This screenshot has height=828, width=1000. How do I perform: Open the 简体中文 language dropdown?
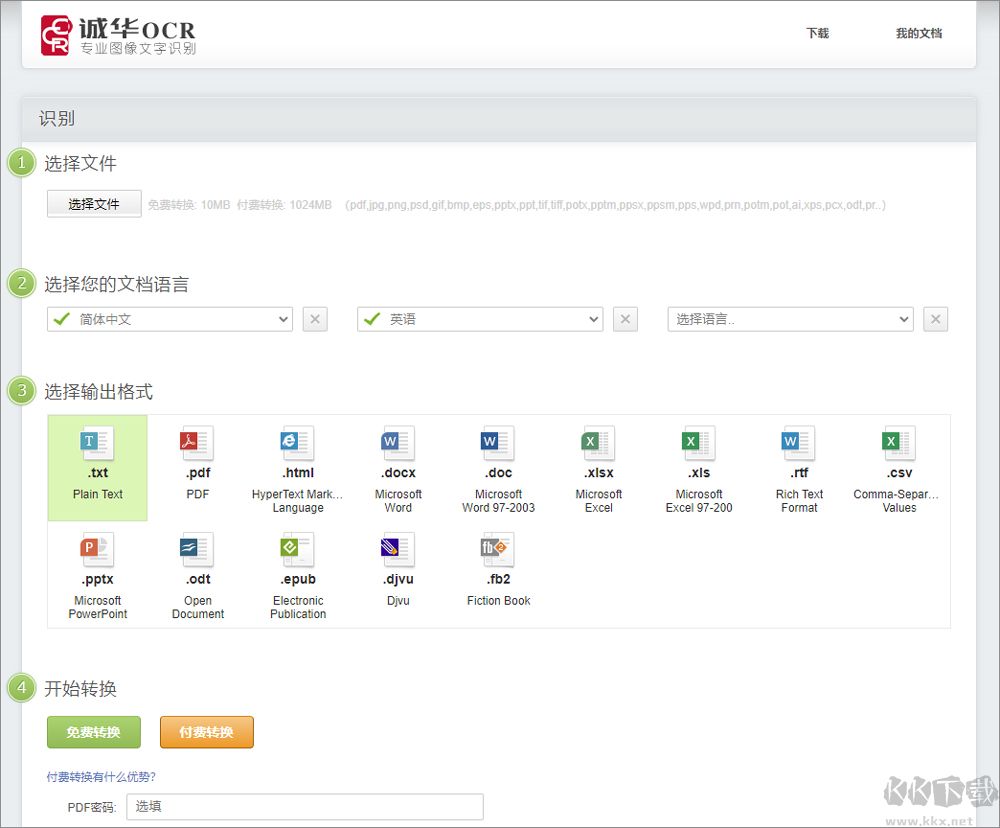(x=170, y=319)
